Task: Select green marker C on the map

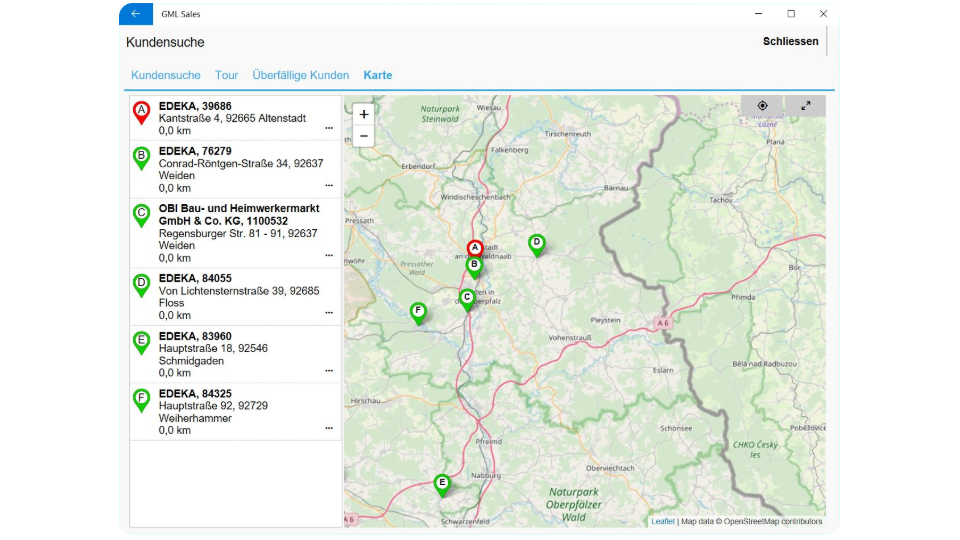Action: 467,300
